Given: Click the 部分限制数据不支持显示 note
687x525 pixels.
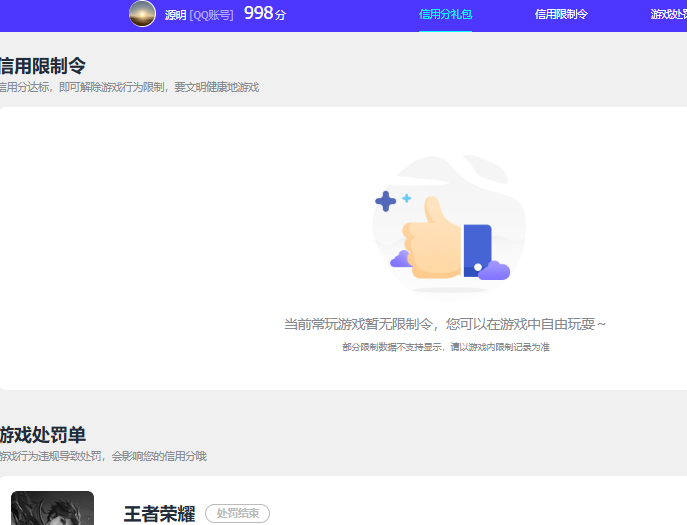Looking at the screenshot, I should (x=446, y=347).
